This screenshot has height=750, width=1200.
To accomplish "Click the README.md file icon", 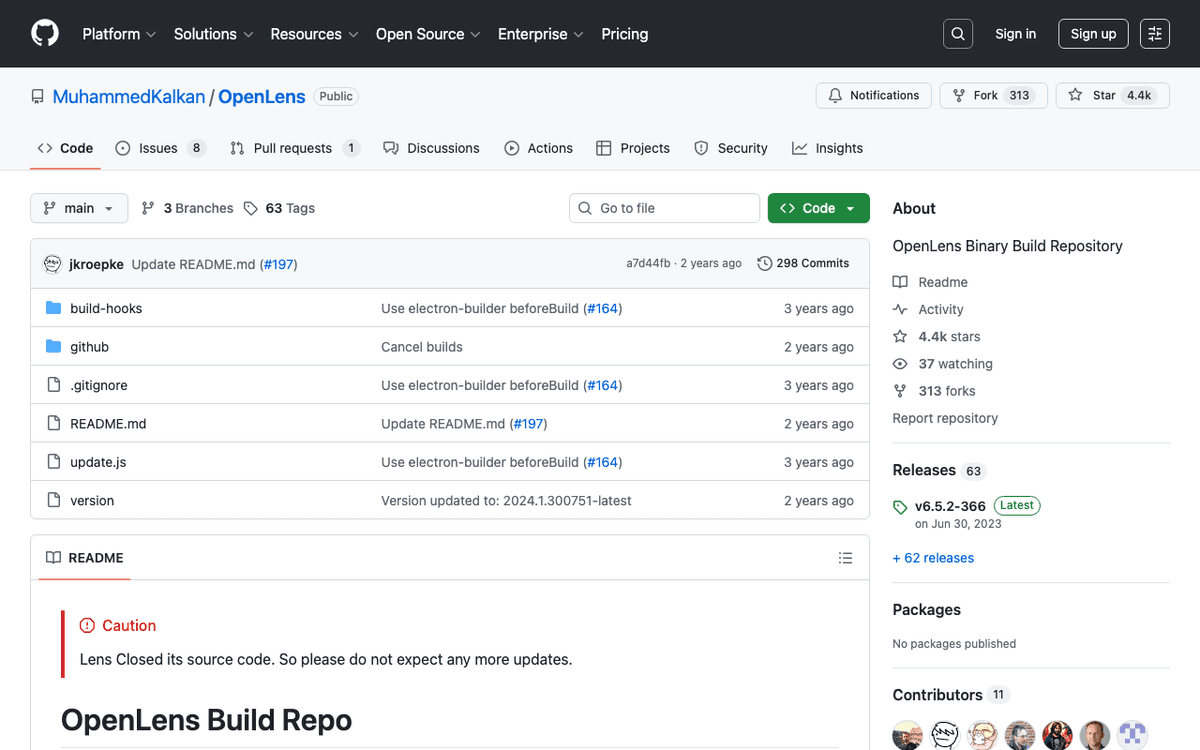I will click(54, 424).
